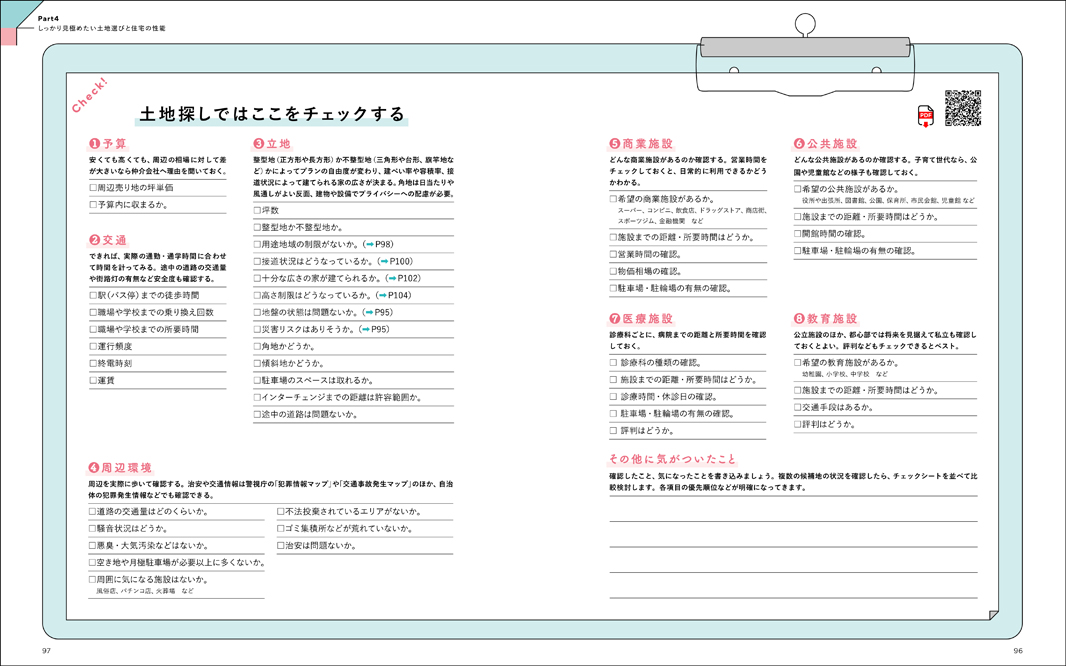Tick the 途中の道路は問題ないか checkbox

258,415
